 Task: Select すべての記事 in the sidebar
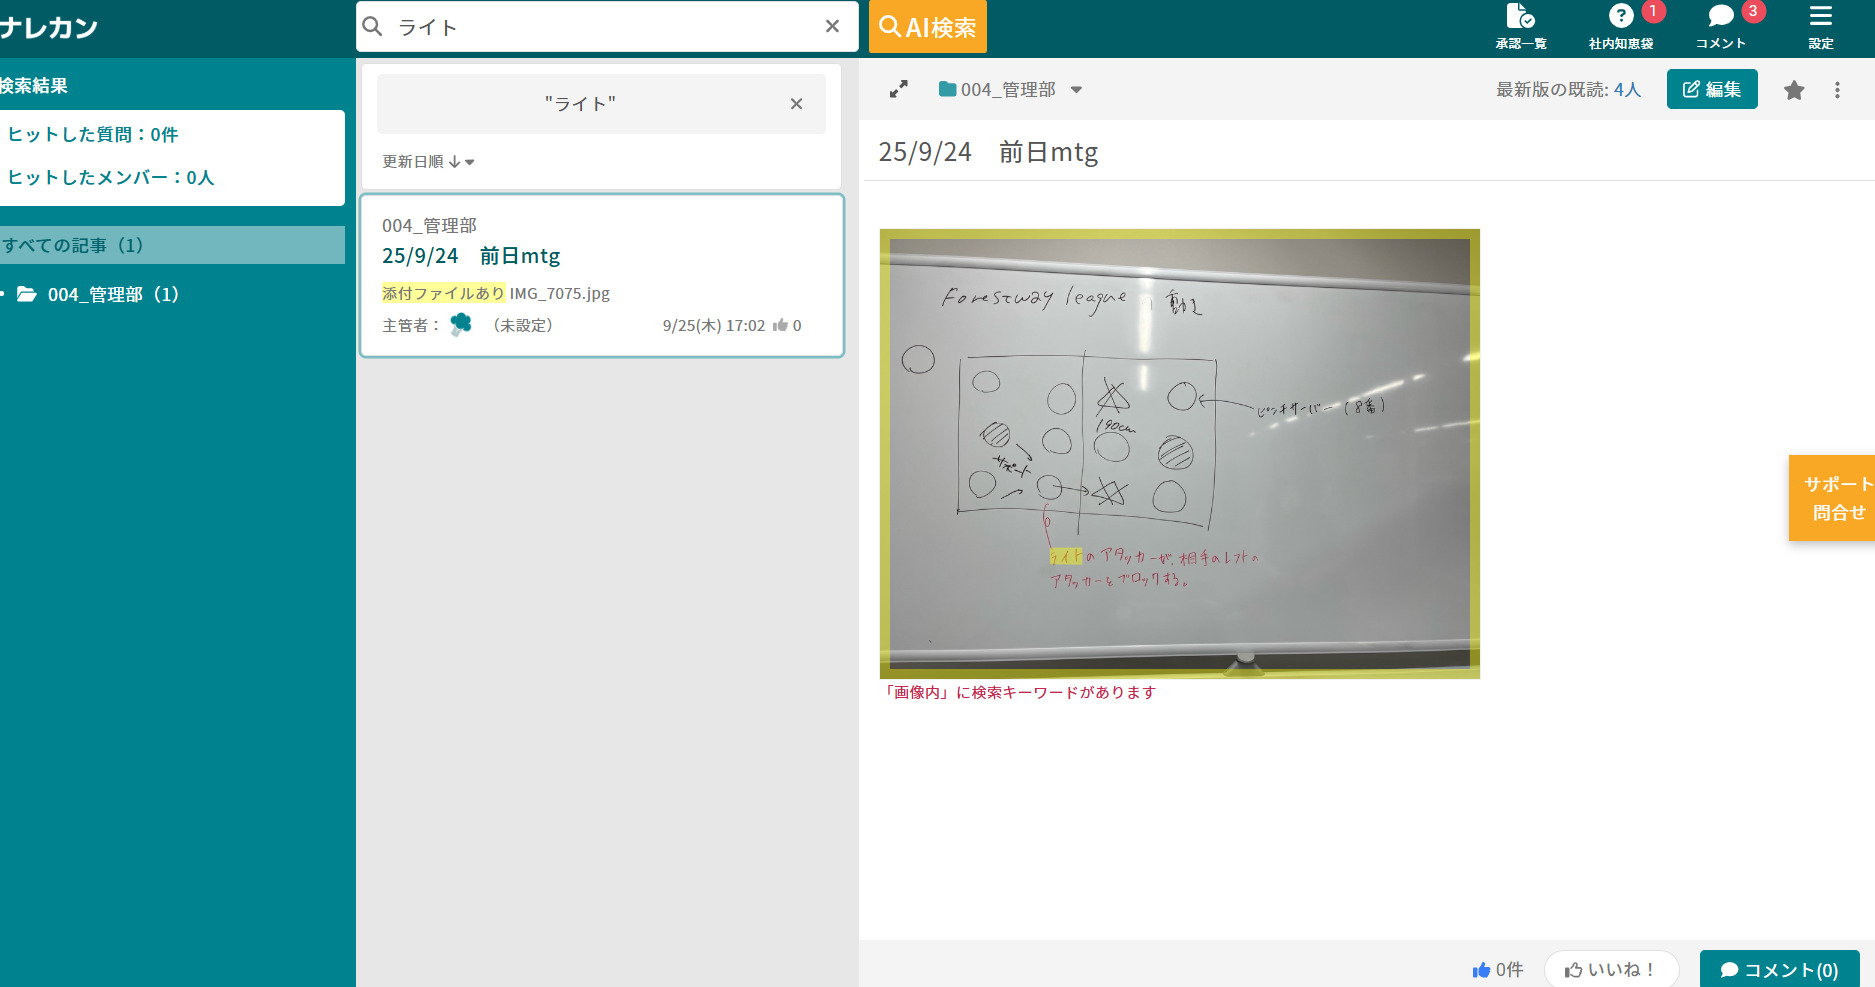[x=73, y=245]
